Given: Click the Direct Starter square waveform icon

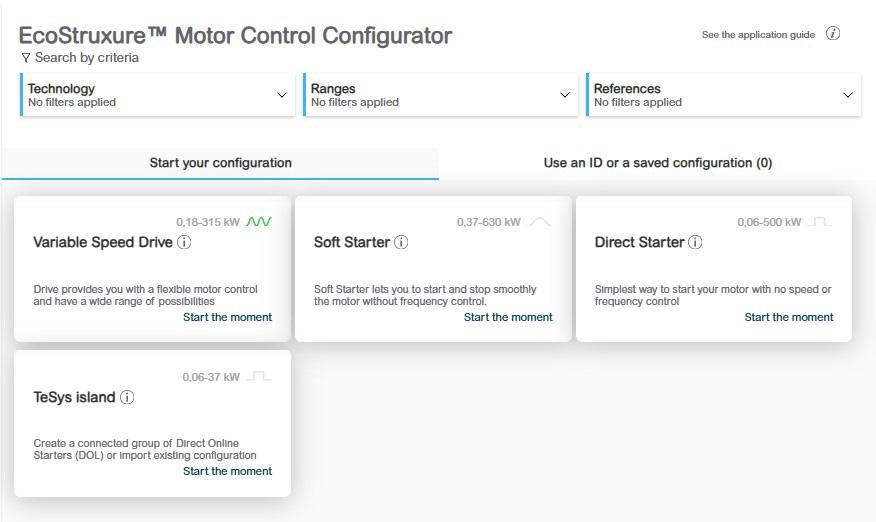Looking at the screenshot, I should pyautogui.click(x=820, y=222).
